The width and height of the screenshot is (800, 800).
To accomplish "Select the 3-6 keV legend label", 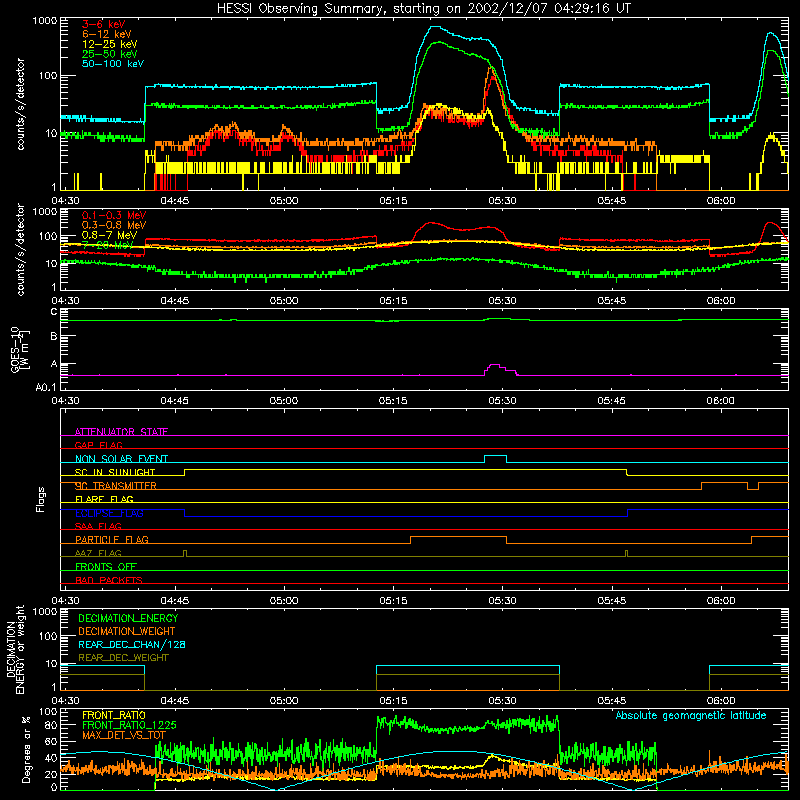I will click(x=103, y=24).
